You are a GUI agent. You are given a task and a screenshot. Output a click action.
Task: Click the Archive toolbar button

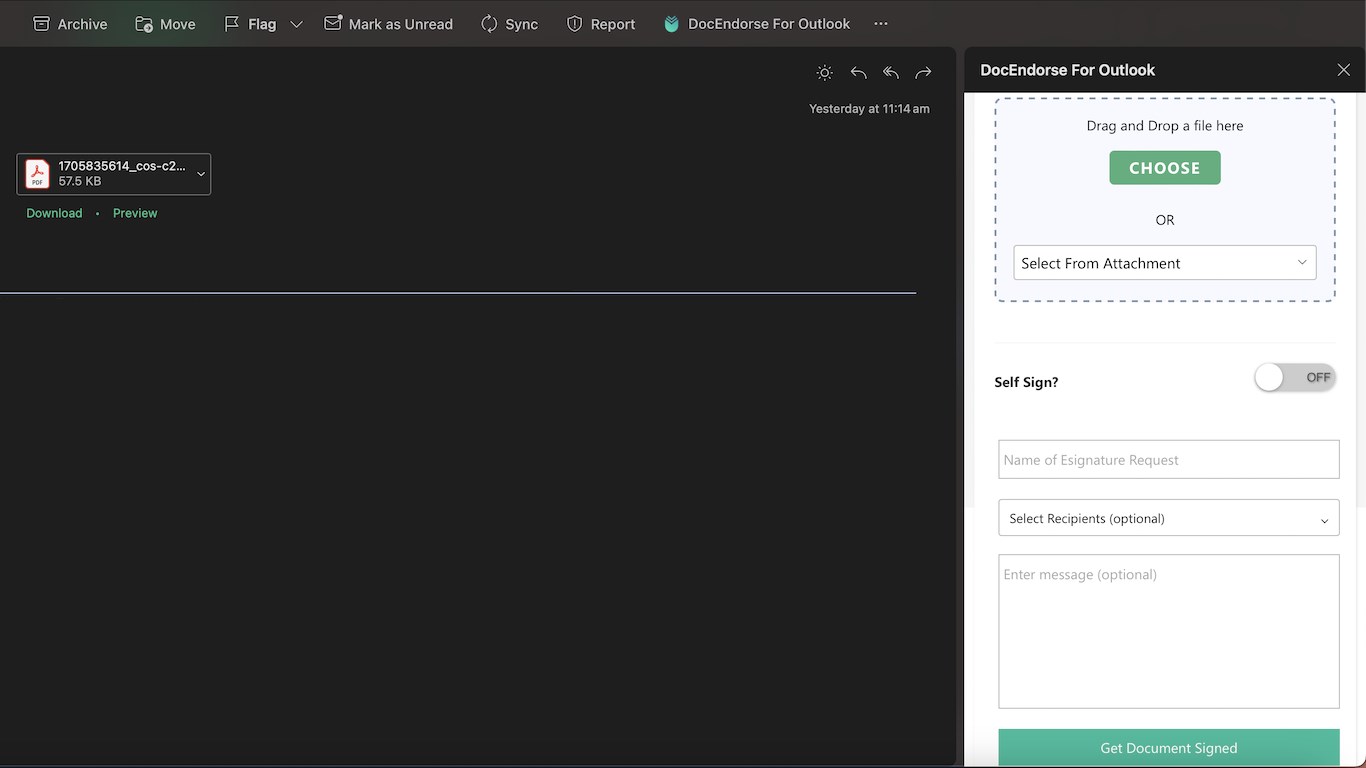click(x=70, y=24)
